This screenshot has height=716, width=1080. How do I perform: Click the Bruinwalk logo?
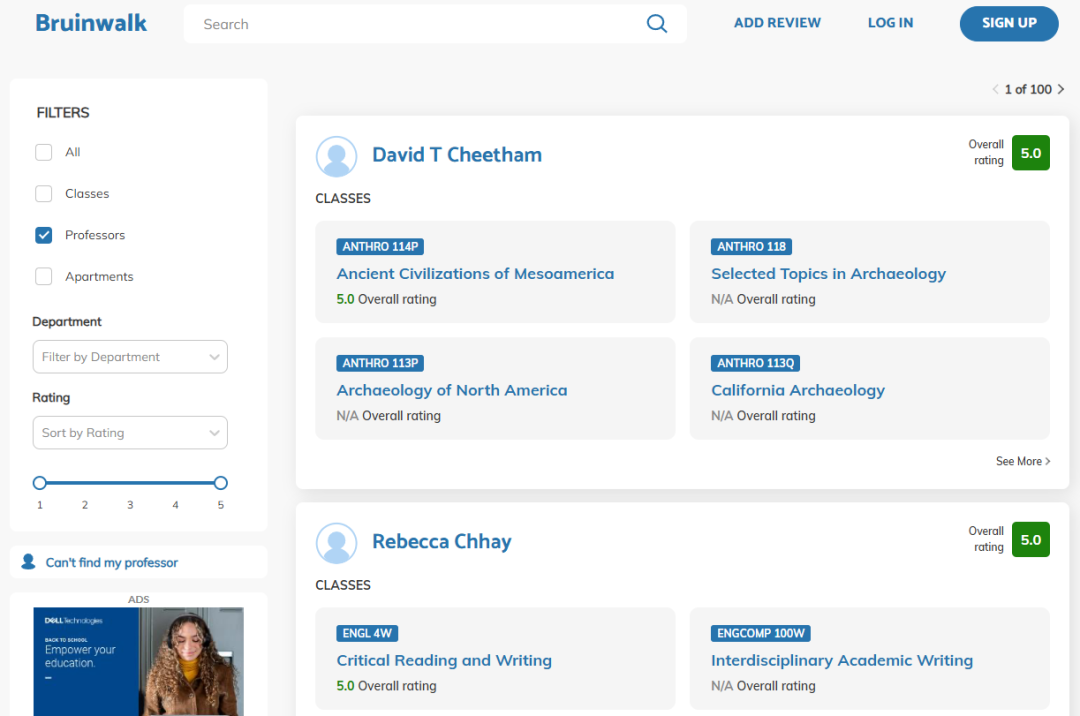(x=91, y=23)
